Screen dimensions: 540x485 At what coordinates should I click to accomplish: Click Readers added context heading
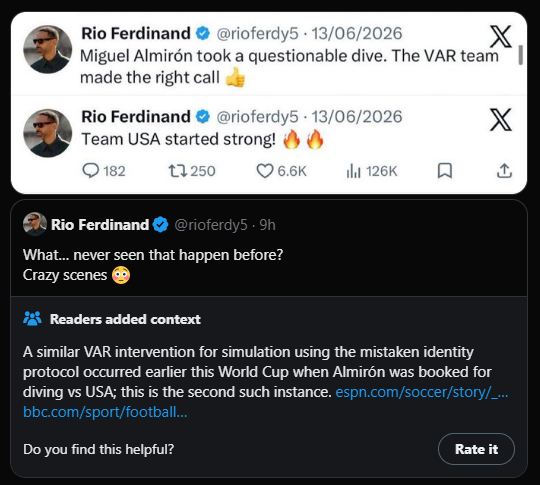[125, 319]
